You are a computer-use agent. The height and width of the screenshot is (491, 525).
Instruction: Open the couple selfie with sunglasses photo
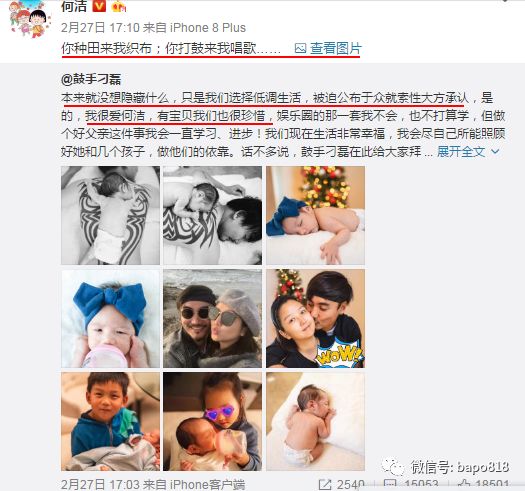pyautogui.click(x=213, y=319)
